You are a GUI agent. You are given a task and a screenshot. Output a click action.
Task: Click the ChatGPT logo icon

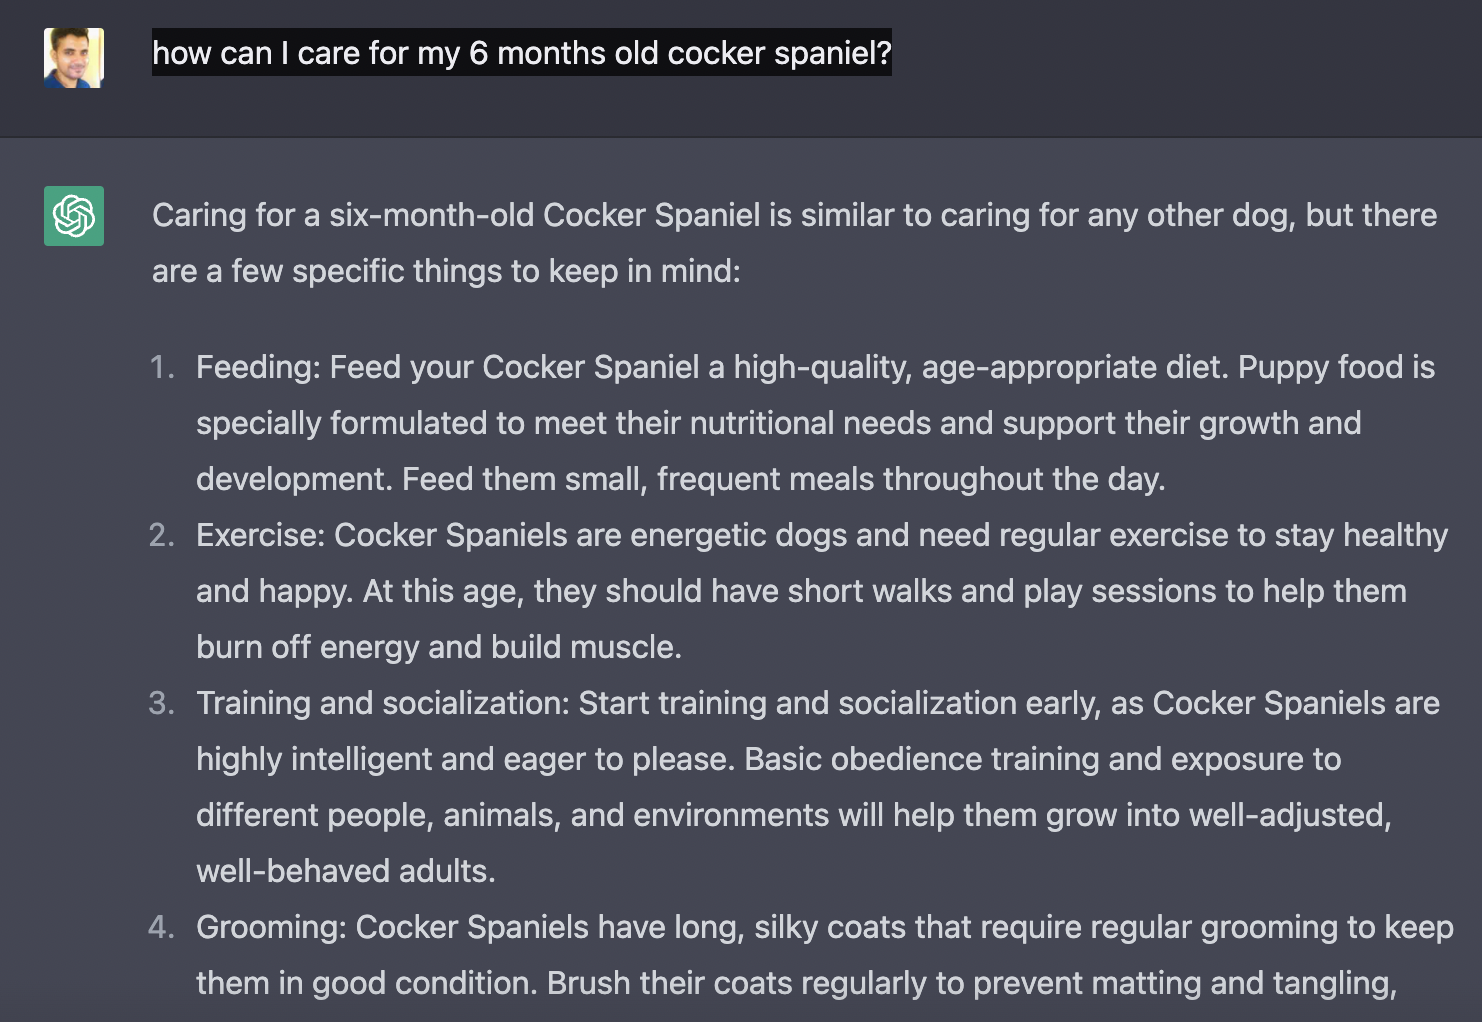point(73,215)
